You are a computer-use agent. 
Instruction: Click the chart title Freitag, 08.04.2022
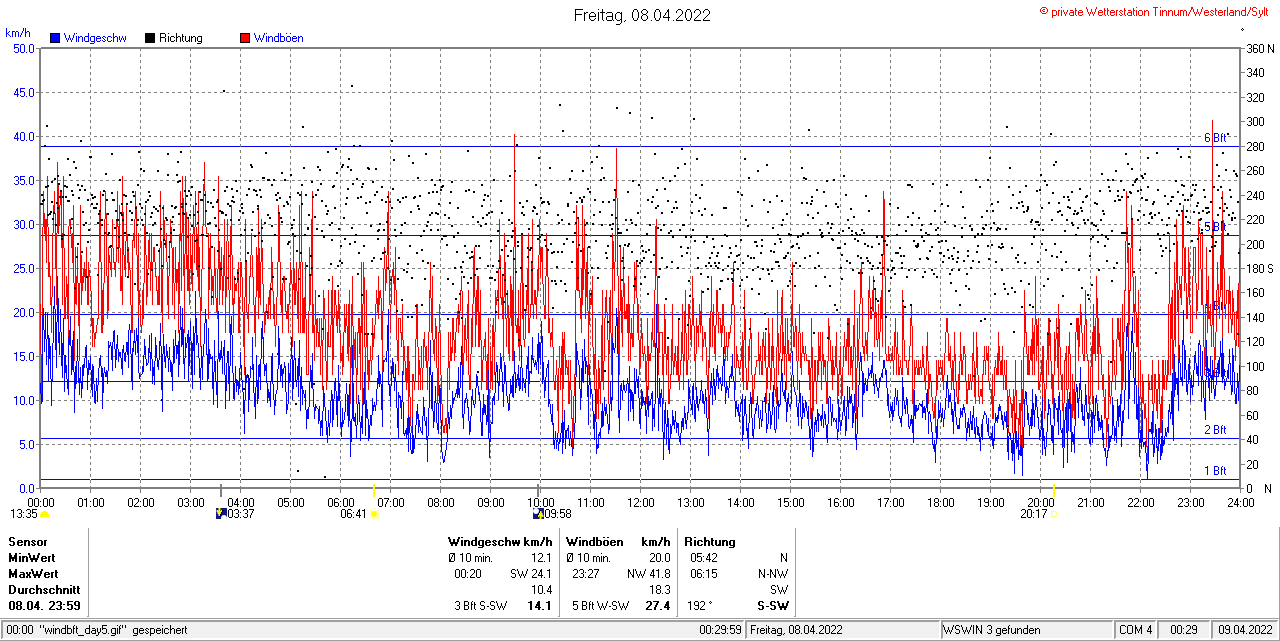(642, 15)
